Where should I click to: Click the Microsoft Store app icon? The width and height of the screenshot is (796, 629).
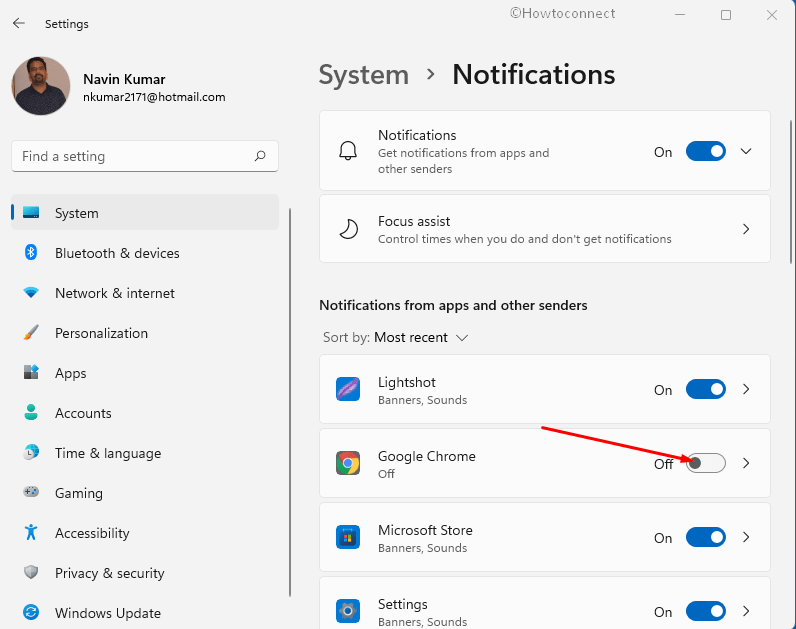(348, 537)
